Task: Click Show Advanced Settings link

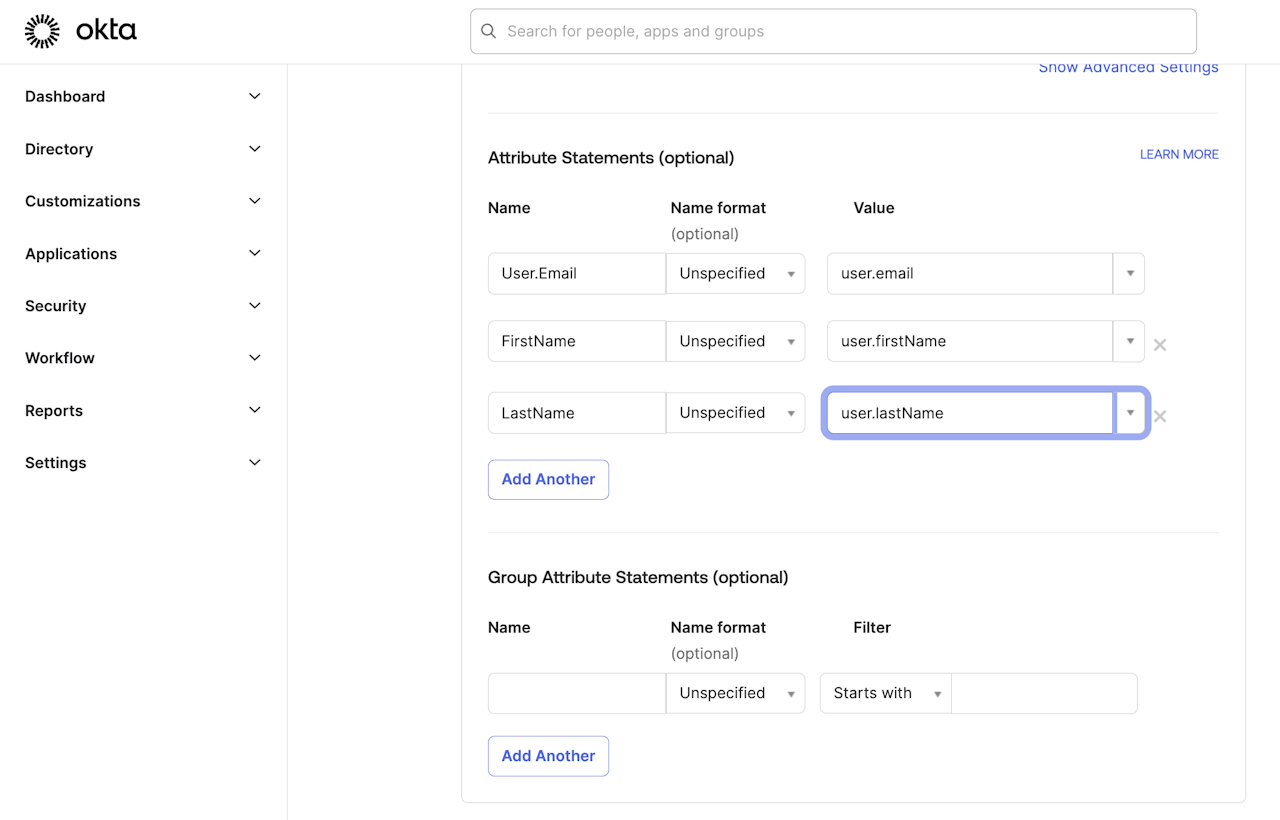Action: (1128, 68)
